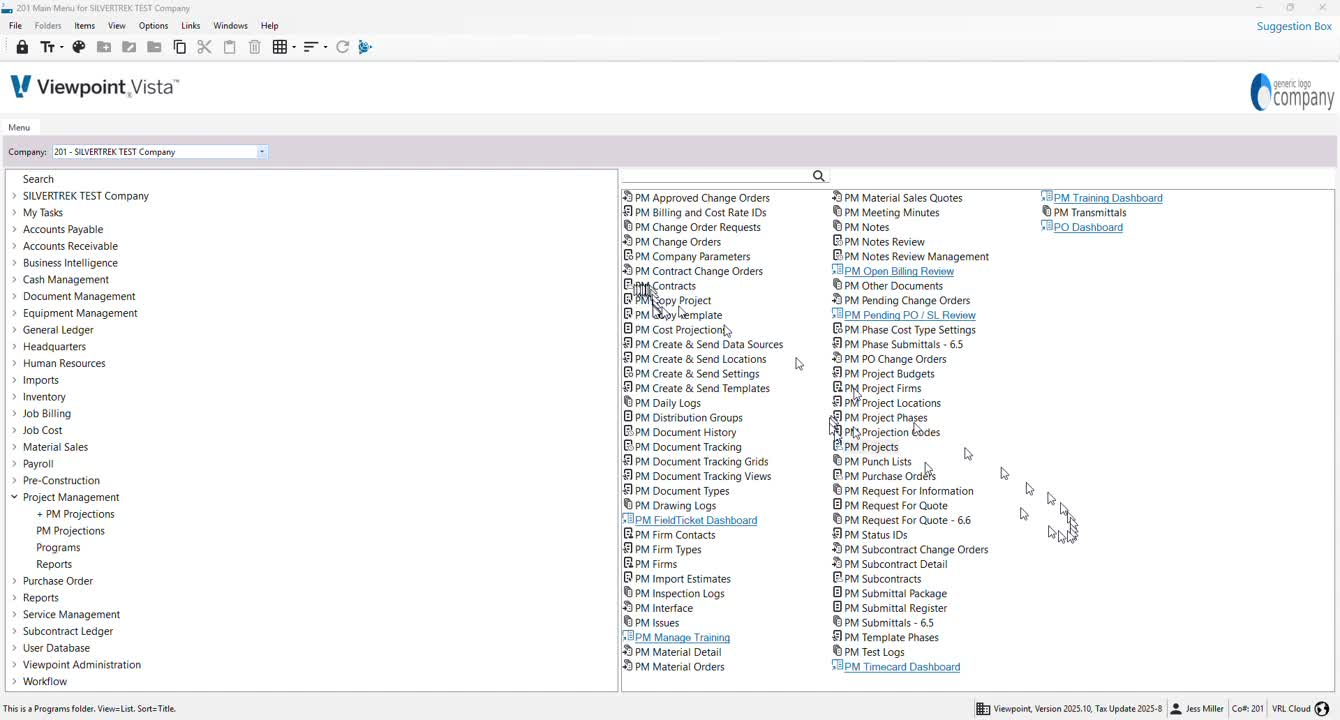Open the PM Projects program
This screenshot has width=1340, height=720.
pyautogui.click(x=871, y=447)
